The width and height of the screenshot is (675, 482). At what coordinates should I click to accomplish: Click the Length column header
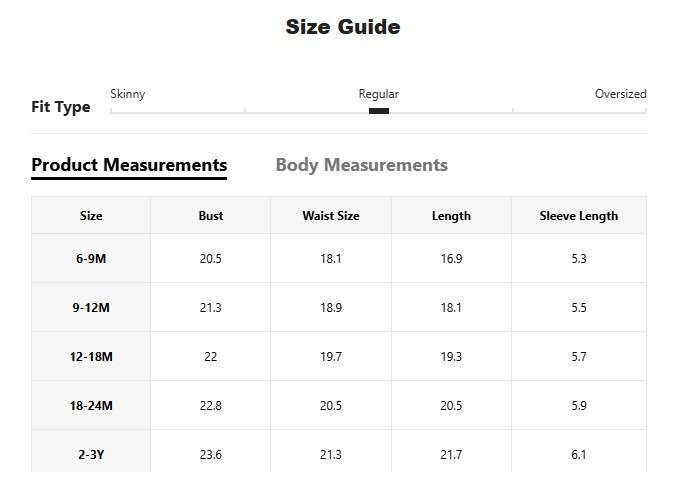tap(451, 215)
